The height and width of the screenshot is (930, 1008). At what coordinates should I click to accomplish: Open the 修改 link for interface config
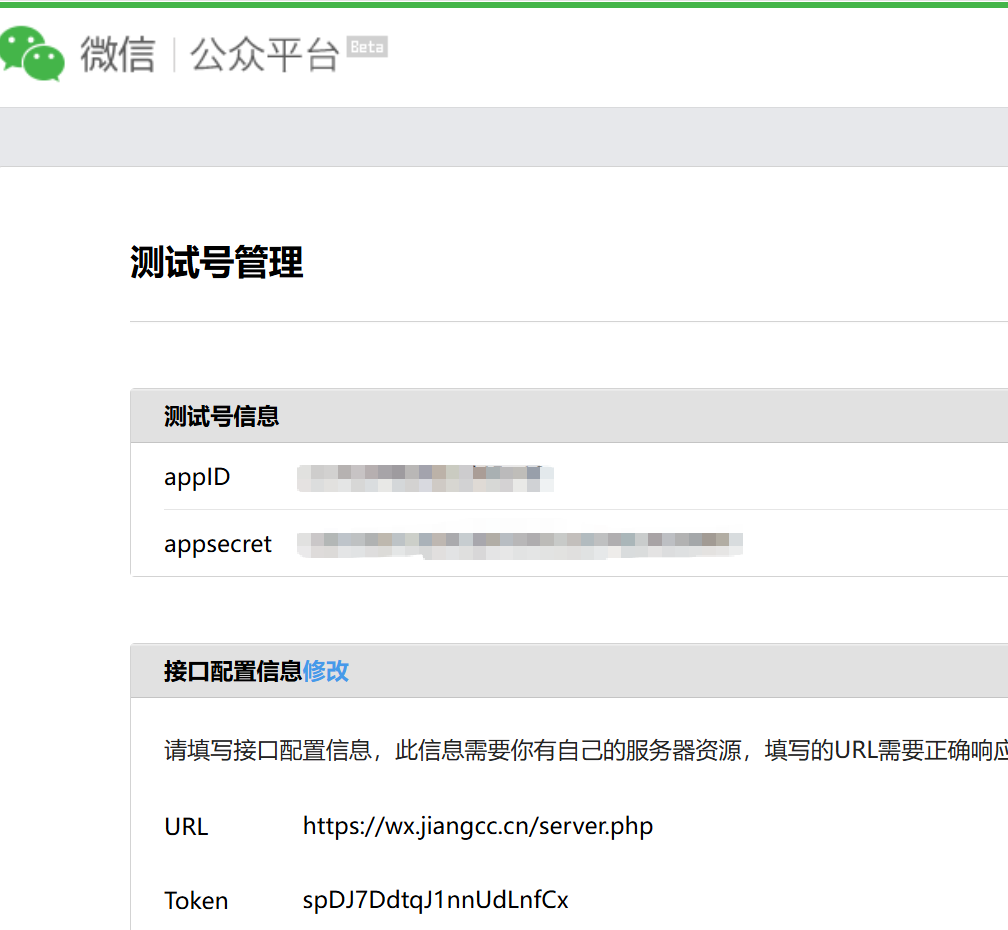pos(326,671)
